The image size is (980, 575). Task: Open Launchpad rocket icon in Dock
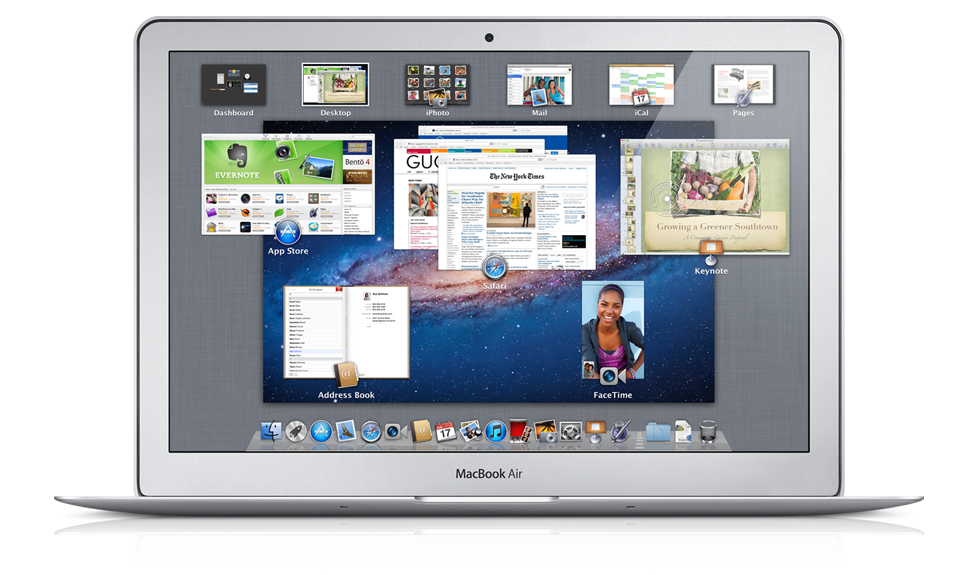click(296, 431)
